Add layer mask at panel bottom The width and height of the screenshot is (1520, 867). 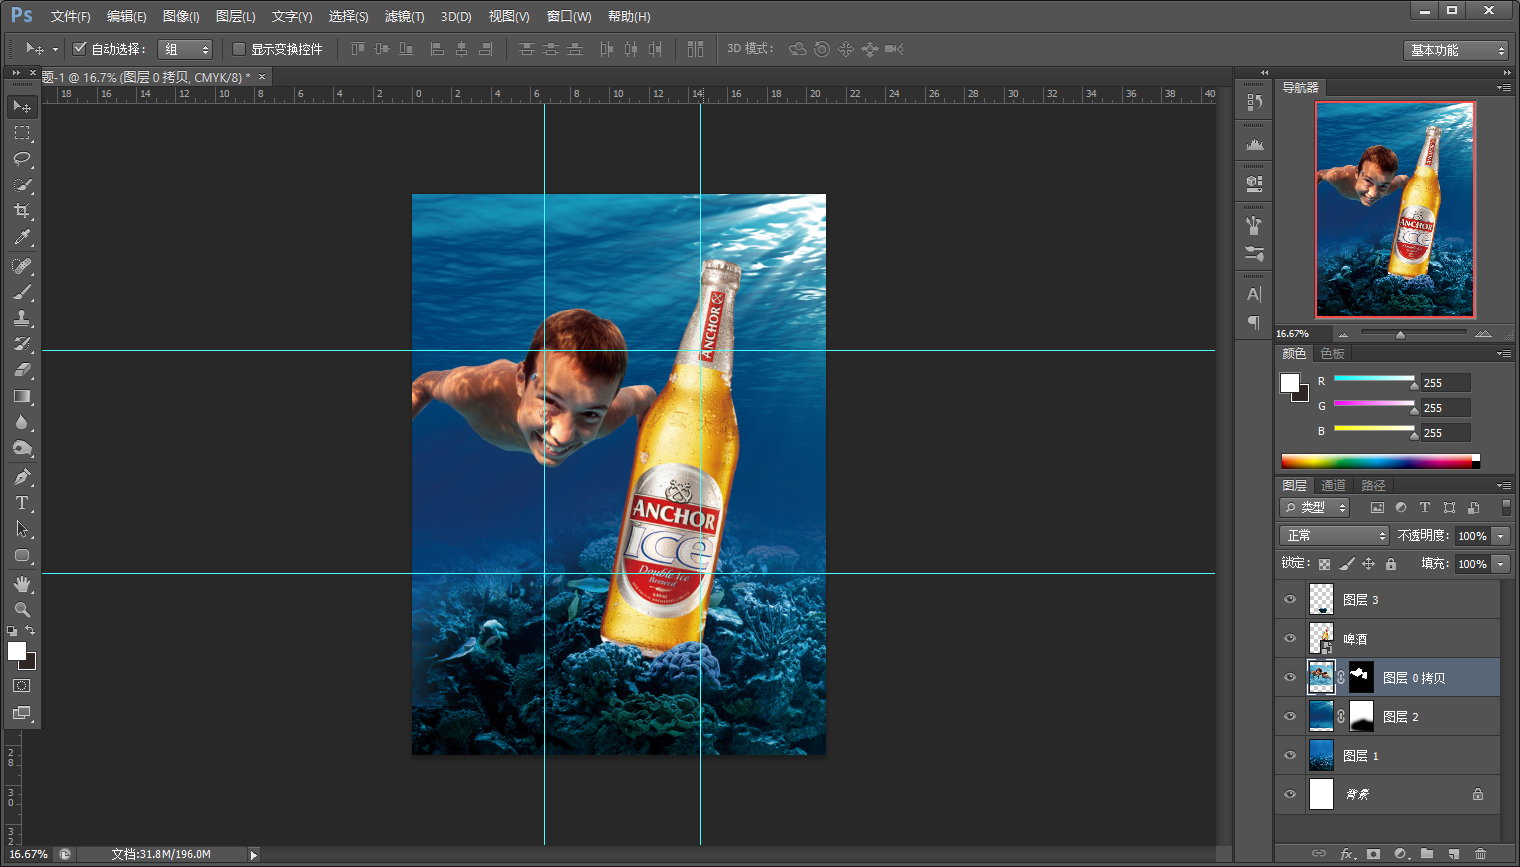click(x=1374, y=854)
